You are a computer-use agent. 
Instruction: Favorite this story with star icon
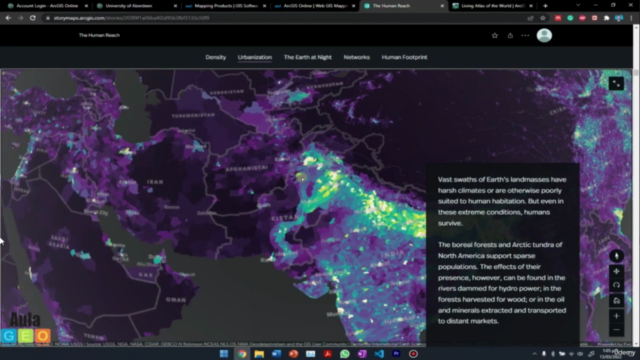495,36
